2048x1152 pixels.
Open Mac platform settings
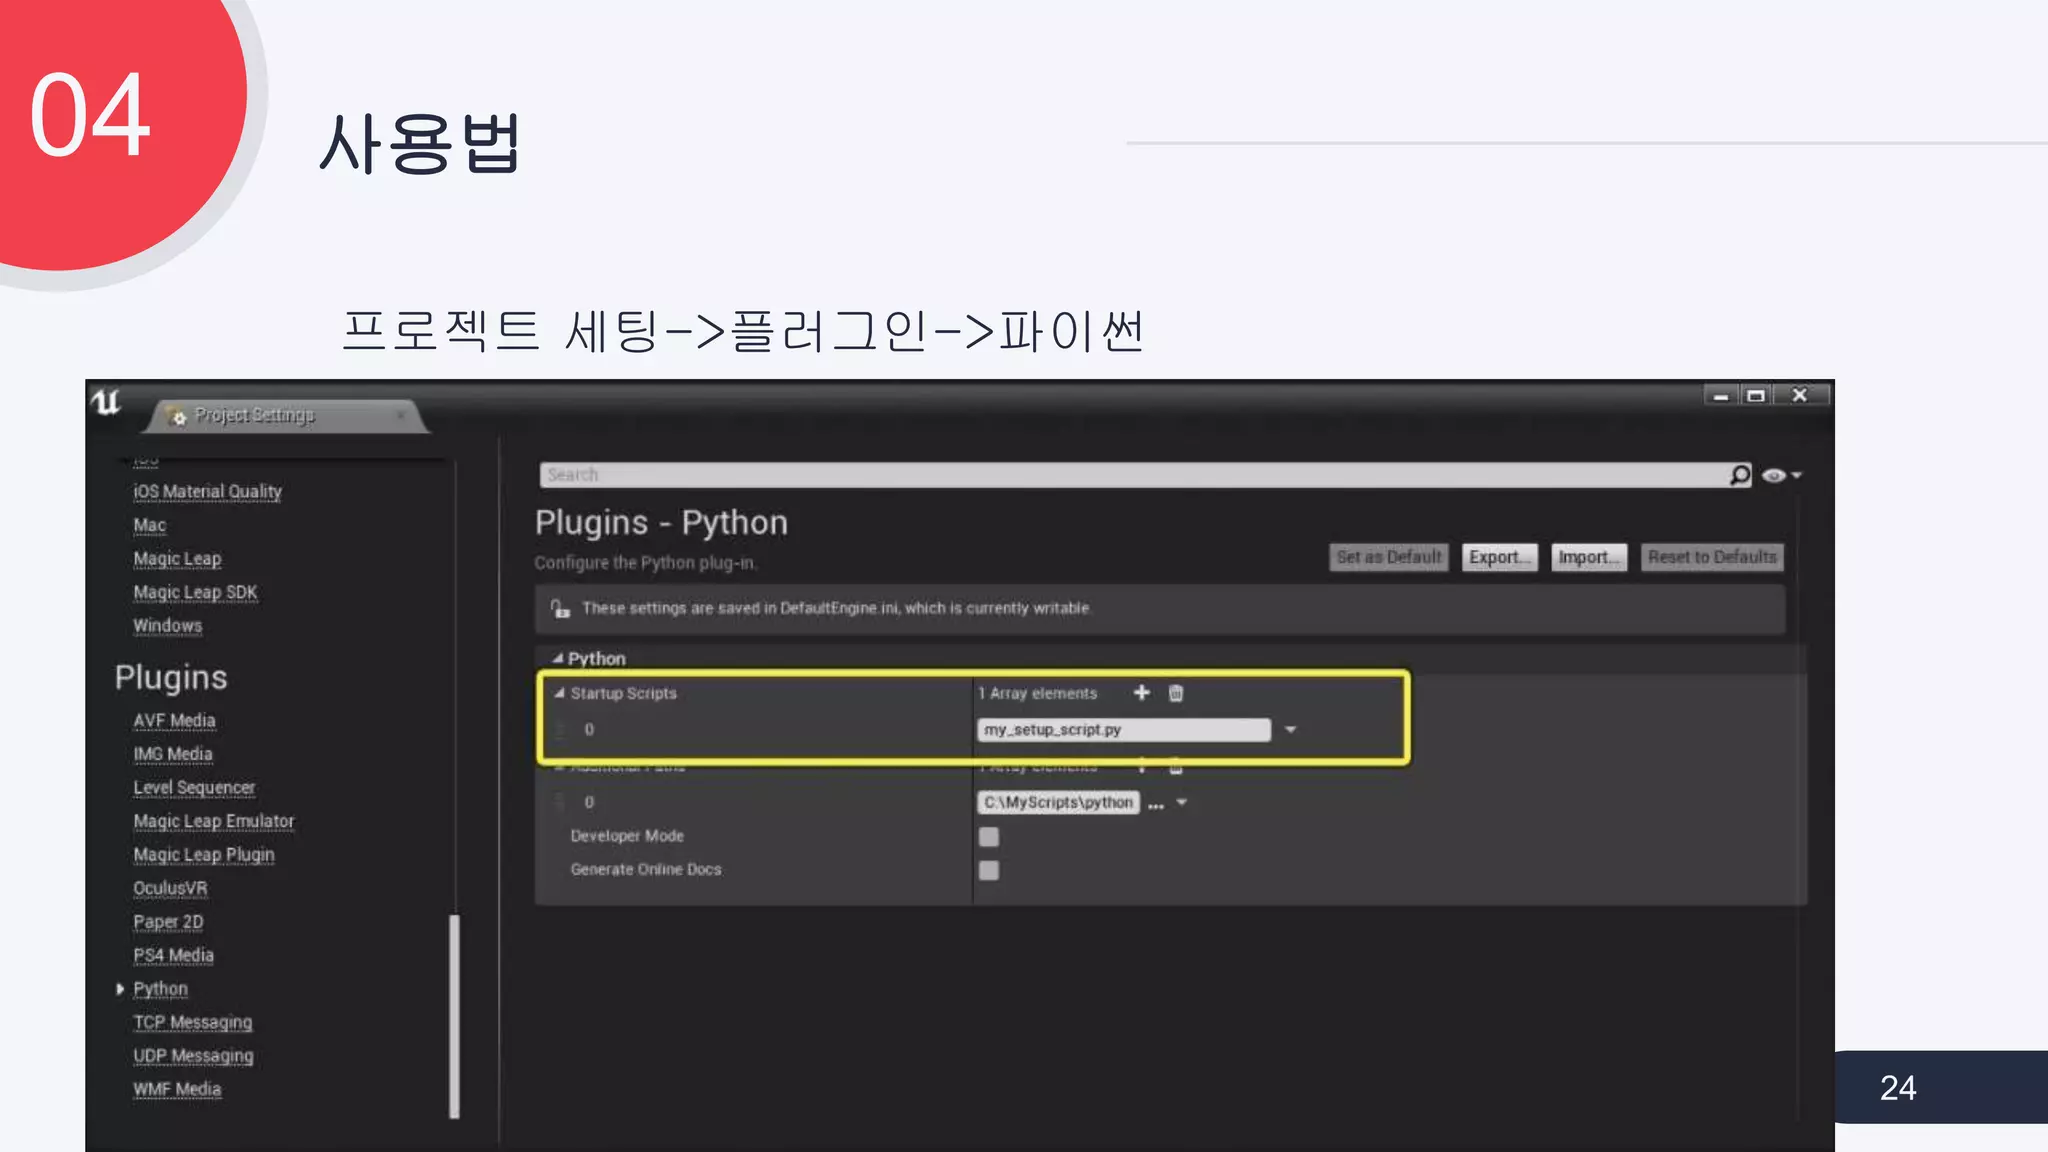coord(150,525)
